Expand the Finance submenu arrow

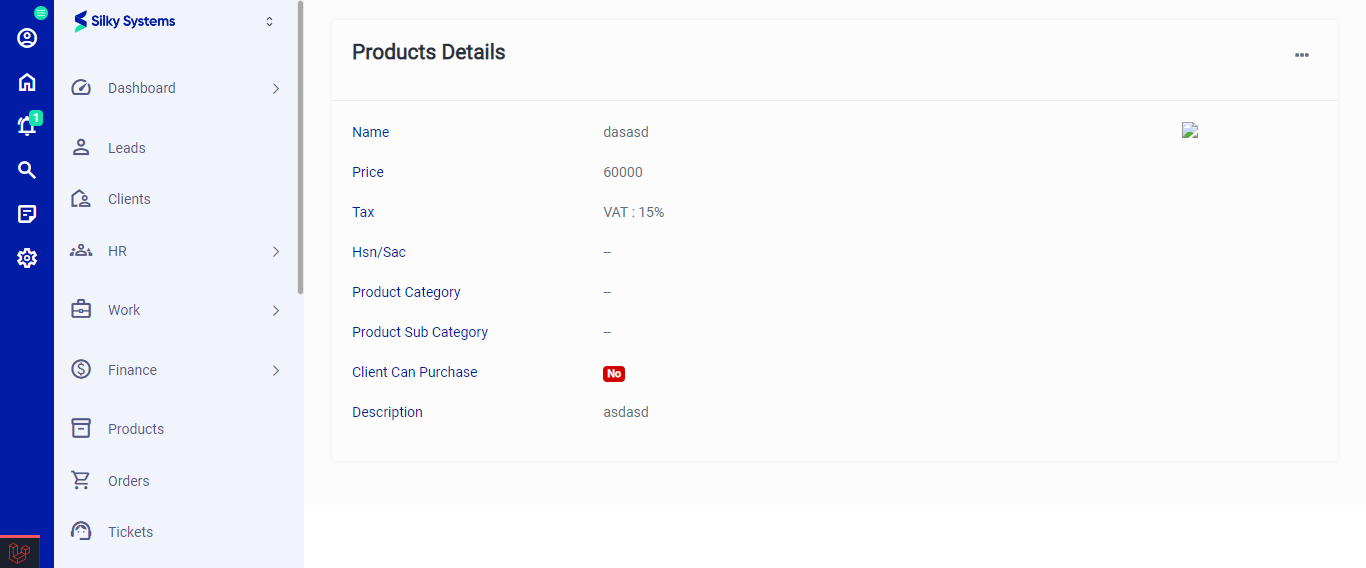click(x=276, y=371)
